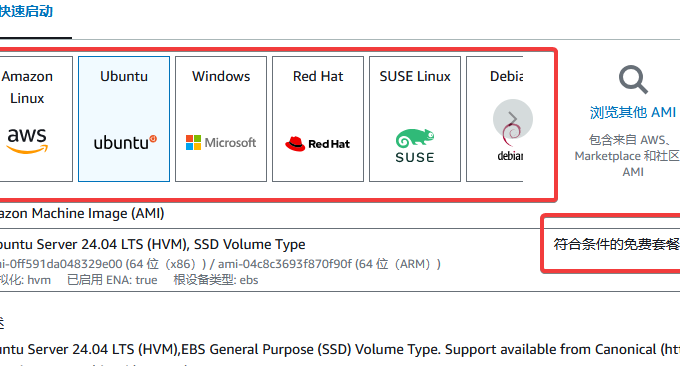
Task: Click the Microsoft logo icon
Action: pyautogui.click(x=221, y=143)
